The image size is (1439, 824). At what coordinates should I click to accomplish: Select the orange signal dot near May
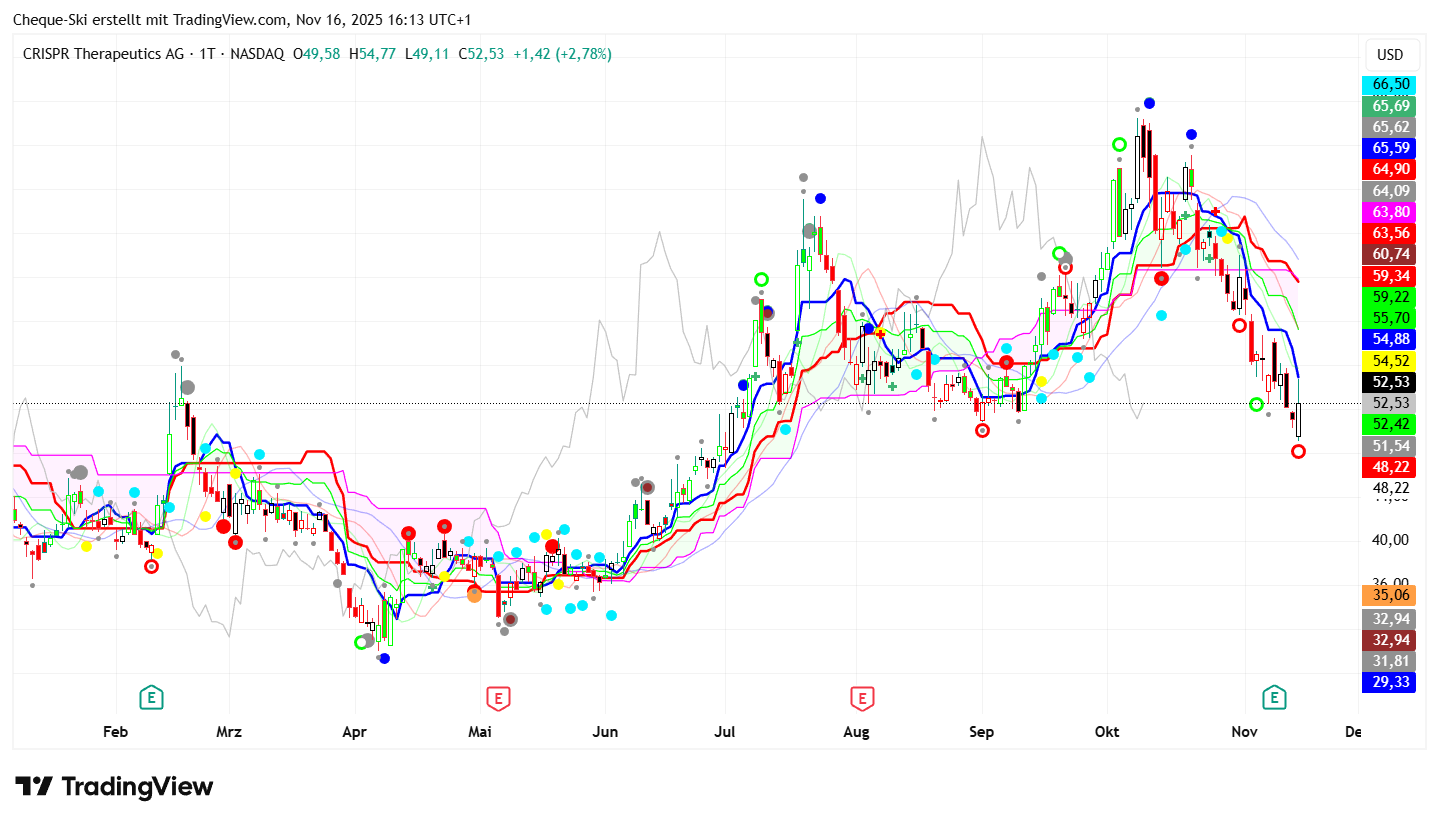coord(474,594)
